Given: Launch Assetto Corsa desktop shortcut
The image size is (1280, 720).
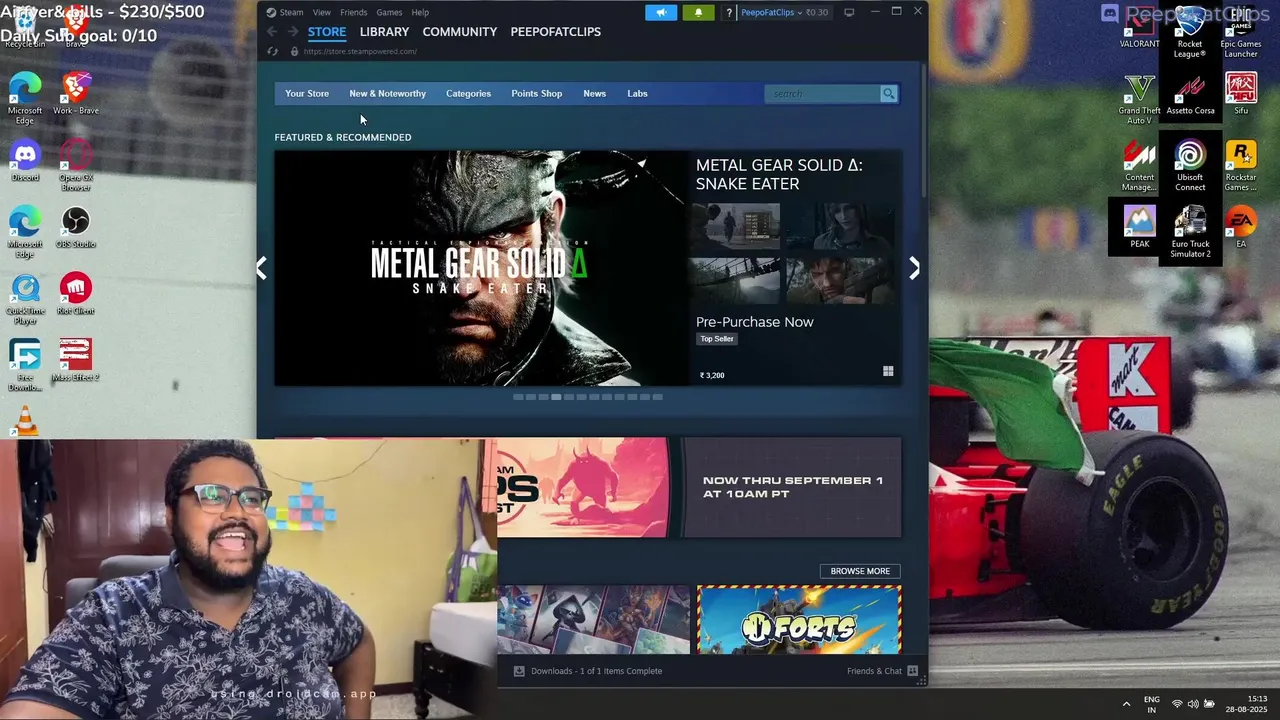Looking at the screenshot, I should point(1190,94).
